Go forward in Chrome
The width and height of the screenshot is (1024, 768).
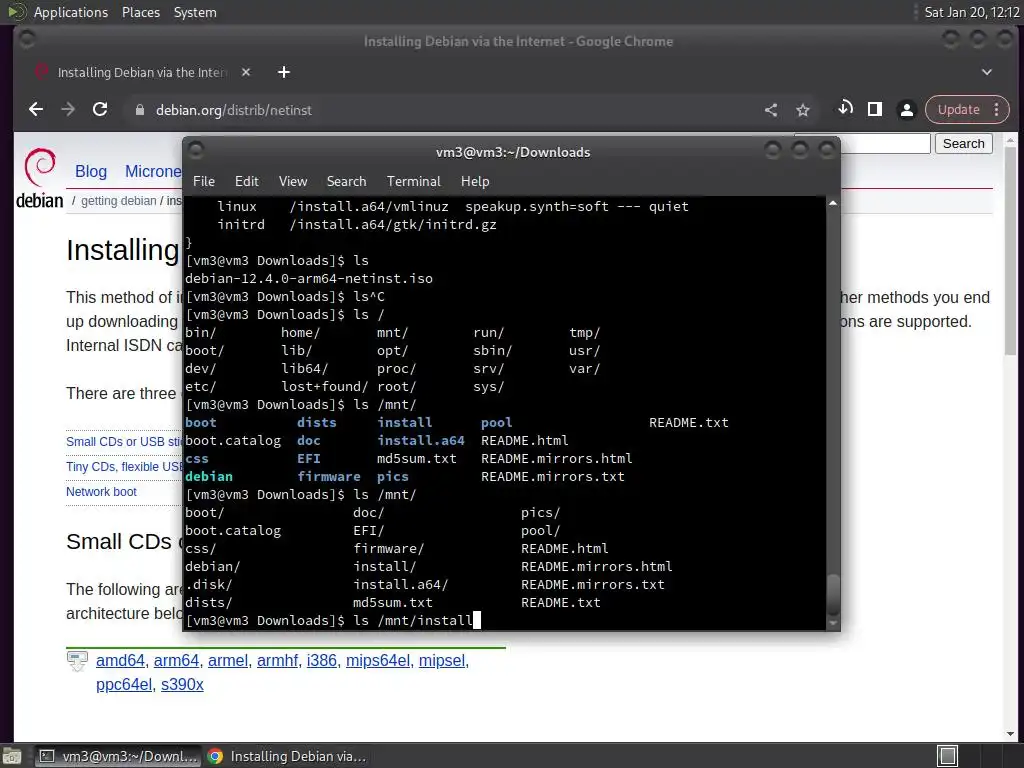[68, 110]
